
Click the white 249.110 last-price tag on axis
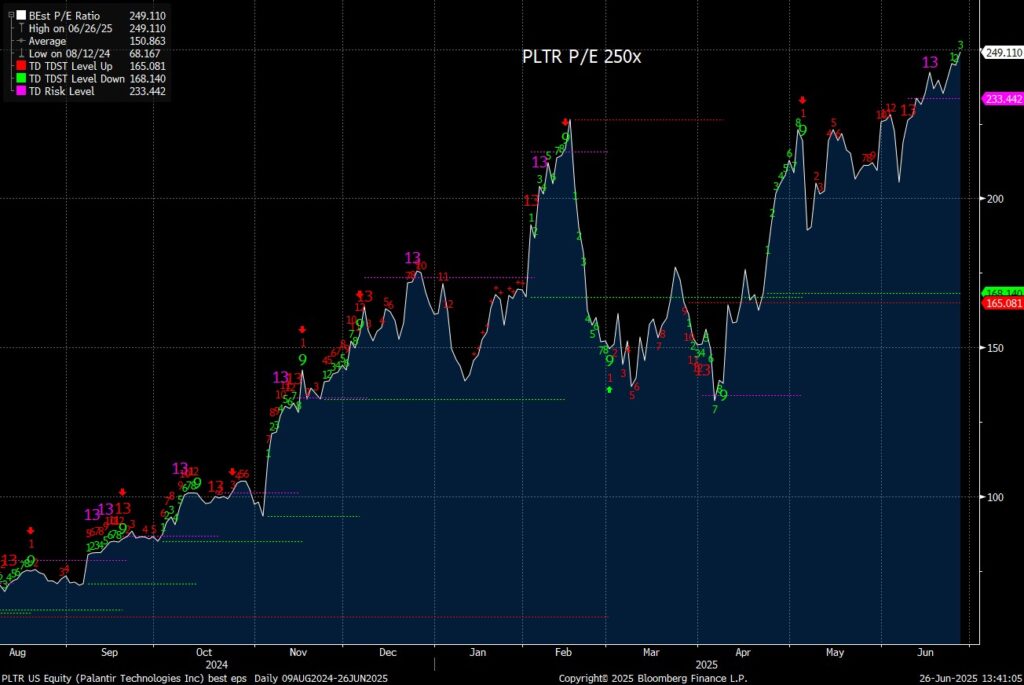pyautogui.click(x=1003, y=53)
